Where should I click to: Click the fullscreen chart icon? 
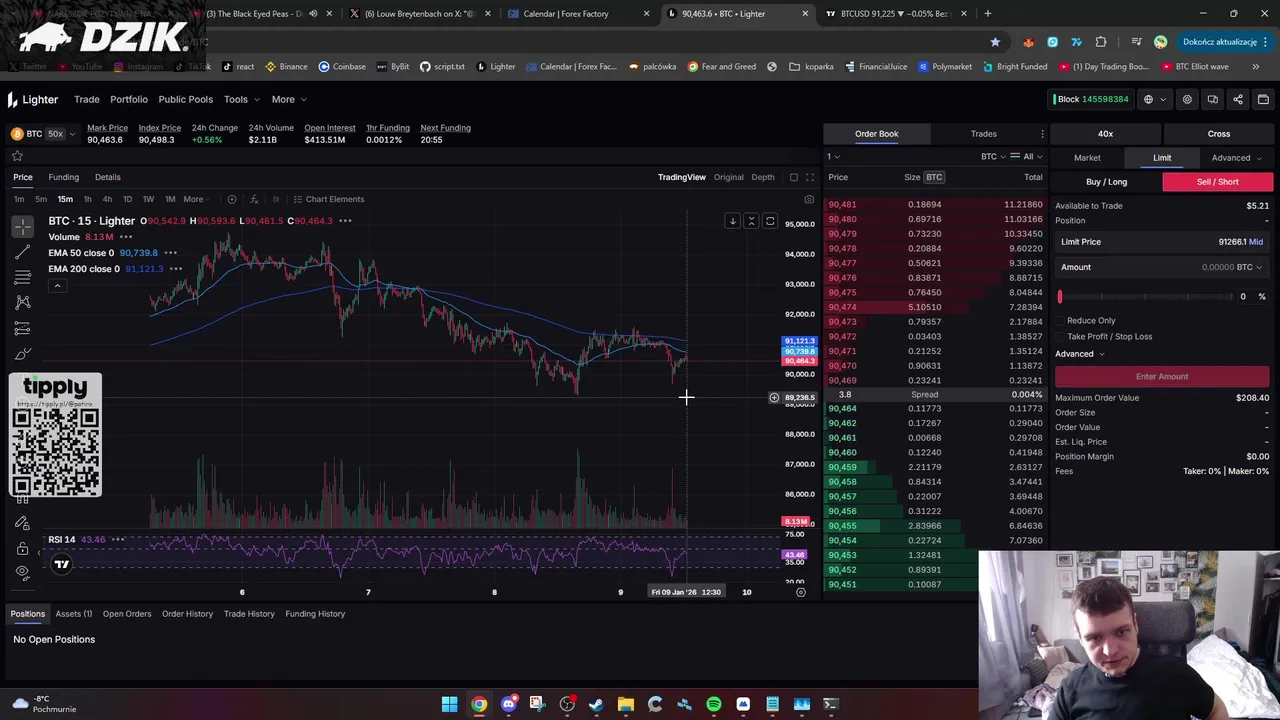809,177
